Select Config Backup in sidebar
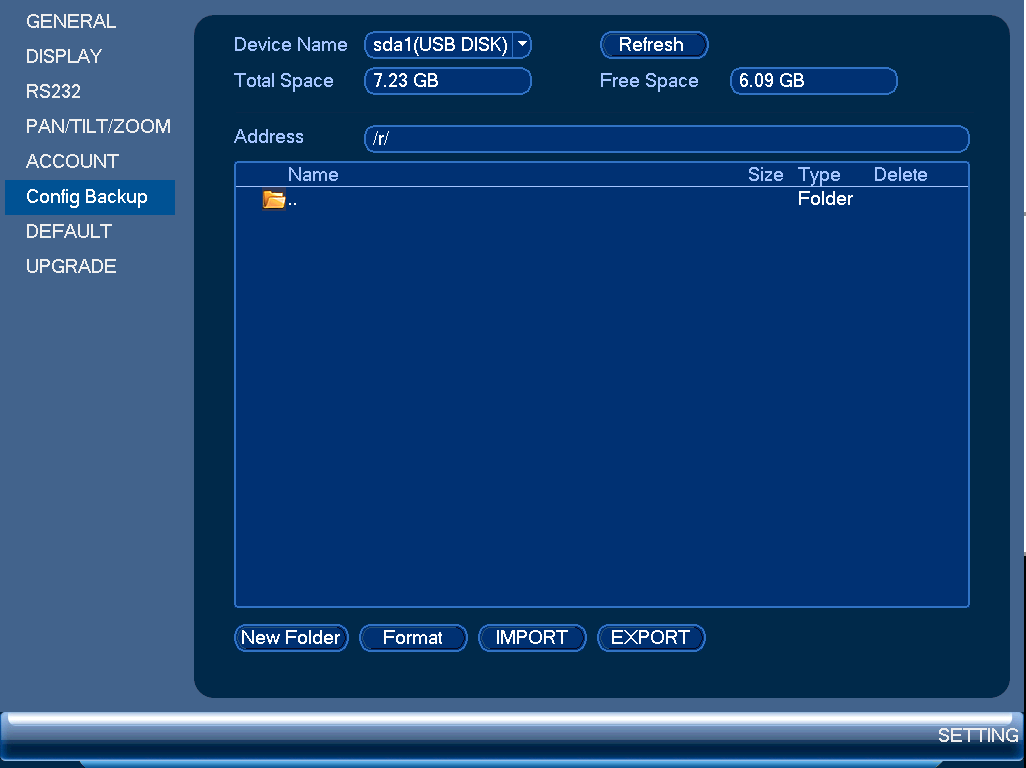The width and height of the screenshot is (1026, 768). tap(90, 197)
